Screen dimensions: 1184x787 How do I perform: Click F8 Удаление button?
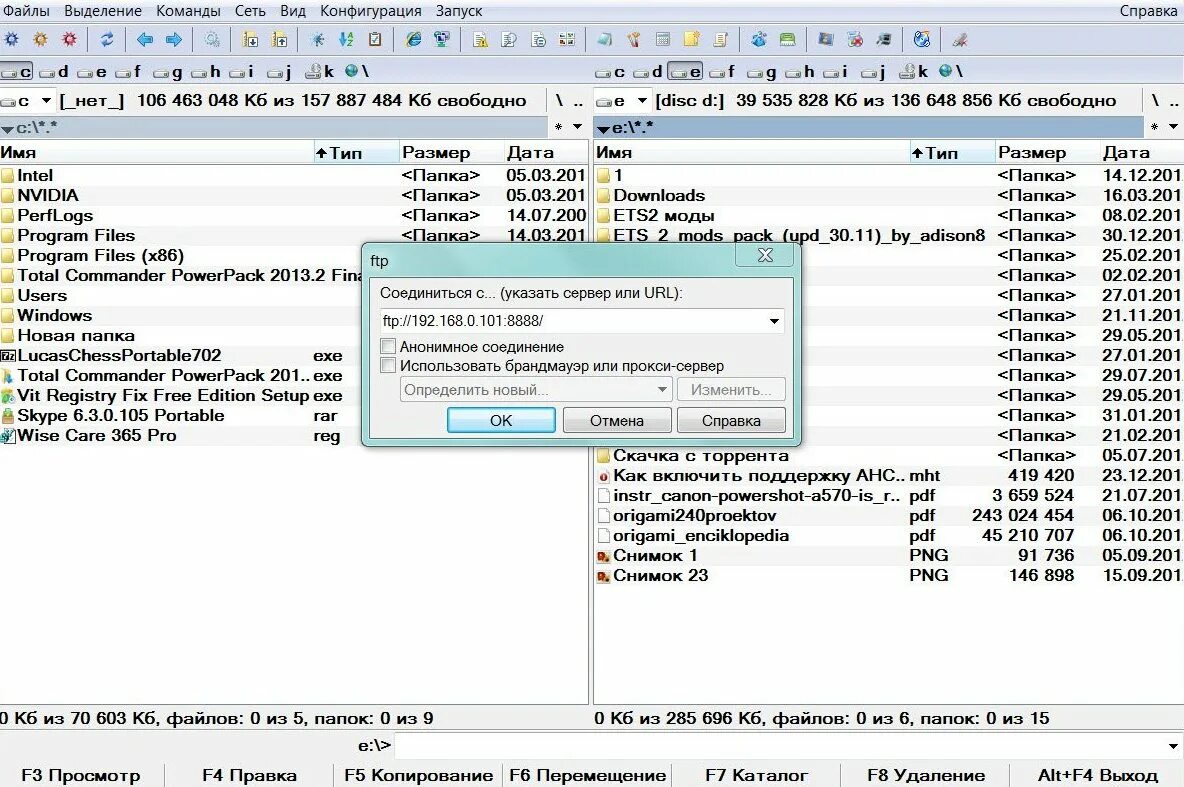click(926, 776)
